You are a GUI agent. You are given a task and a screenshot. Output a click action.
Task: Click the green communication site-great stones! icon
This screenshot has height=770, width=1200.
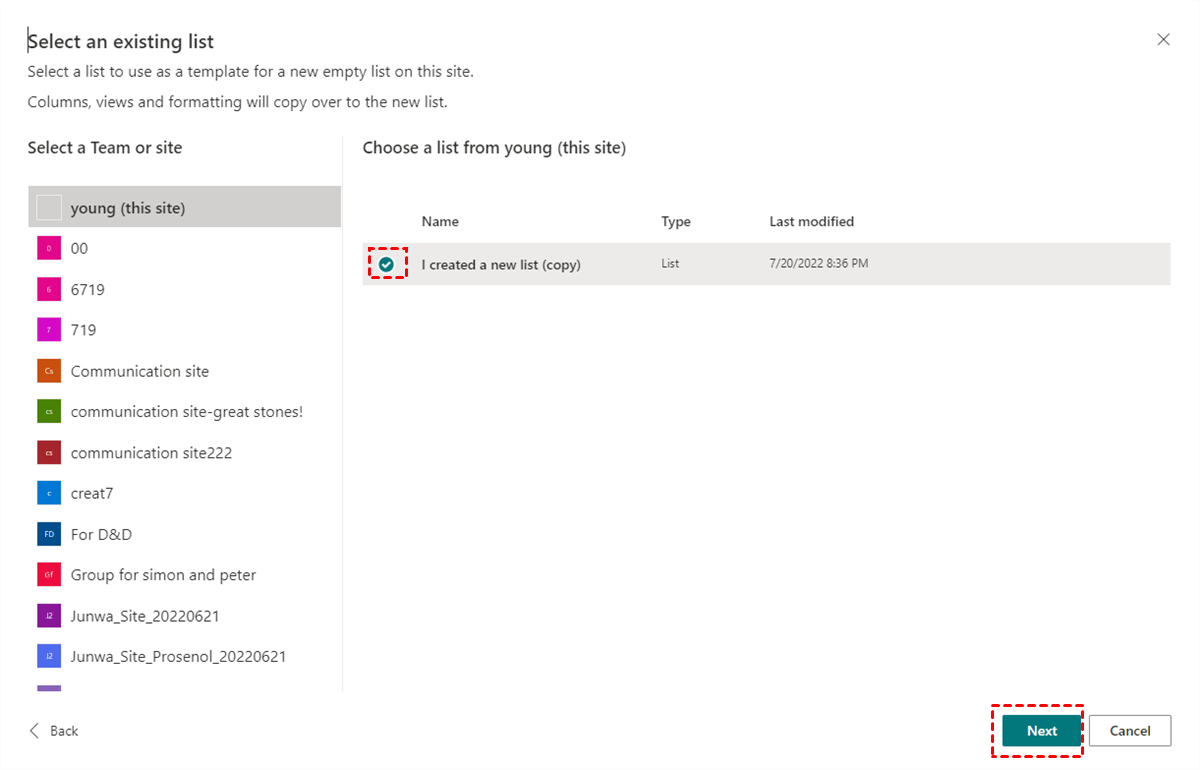(49, 412)
